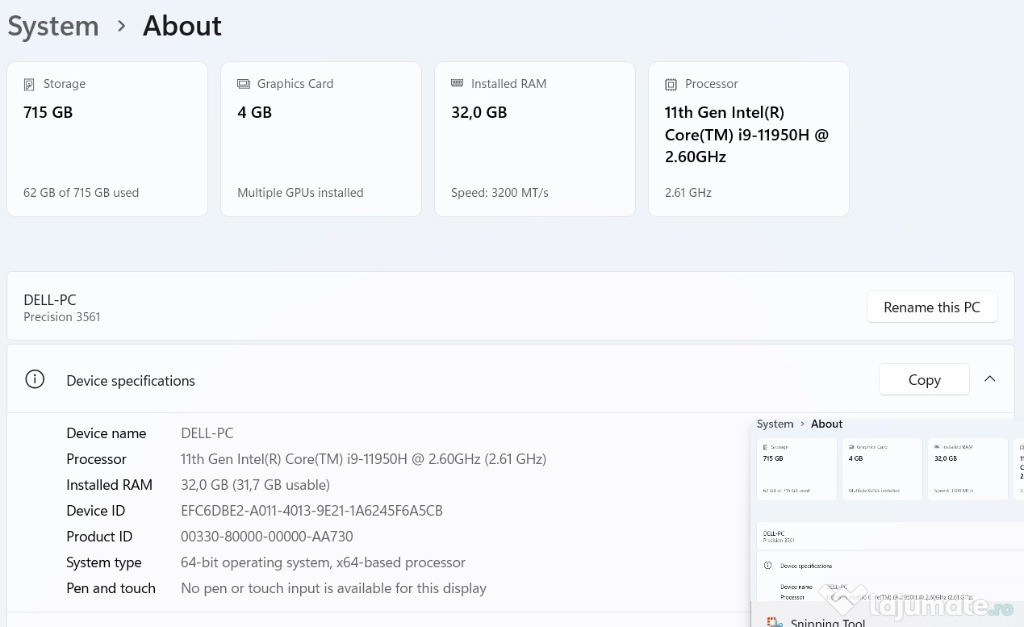Click the 'Device name' label
This screenshot has width=1024, height=627.
pos(106,433)
